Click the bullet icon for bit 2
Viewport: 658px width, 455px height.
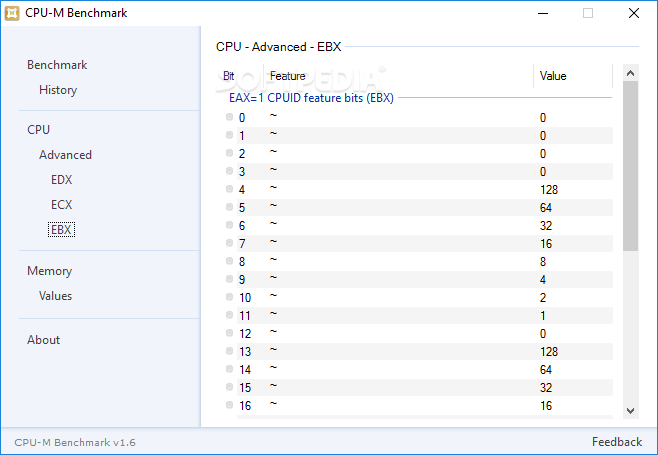point(230,153)
